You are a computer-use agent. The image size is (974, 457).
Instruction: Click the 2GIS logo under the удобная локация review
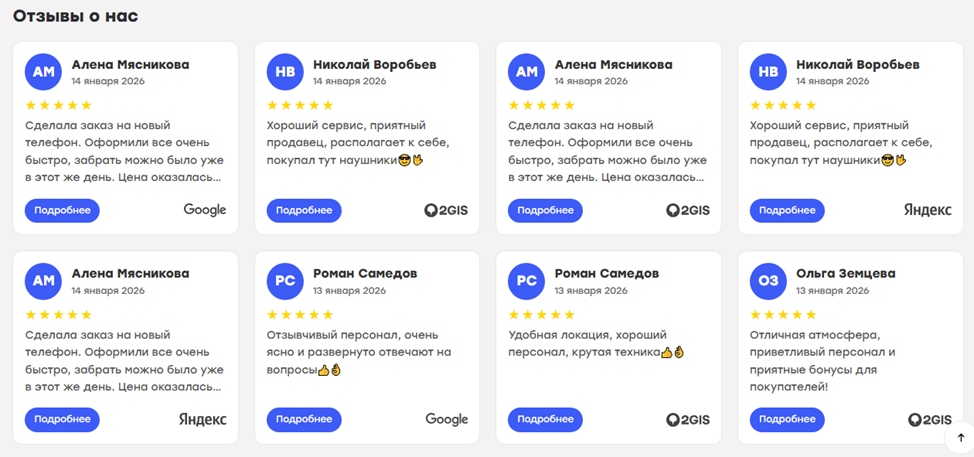click(688, 420)
